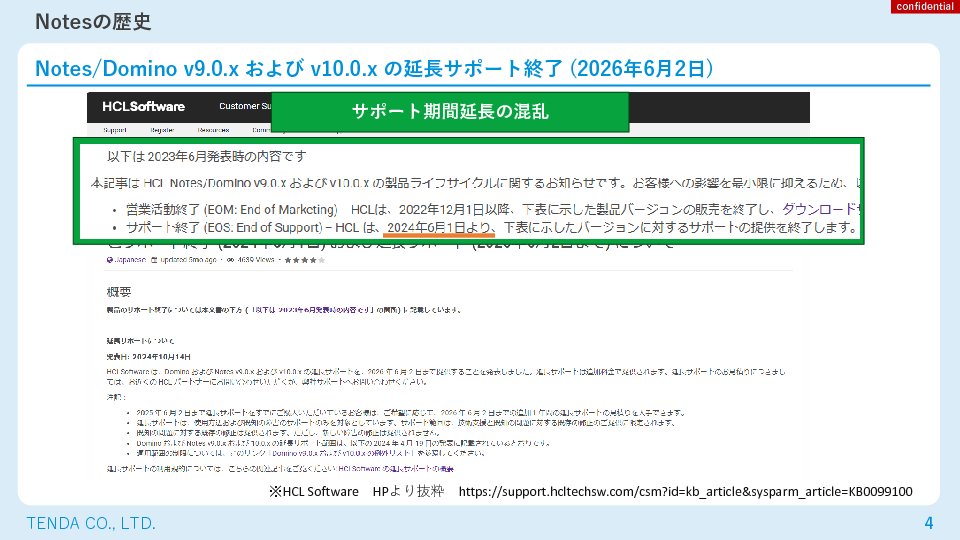
Task: Open the Support navigation tab
Action: point(114,130)
